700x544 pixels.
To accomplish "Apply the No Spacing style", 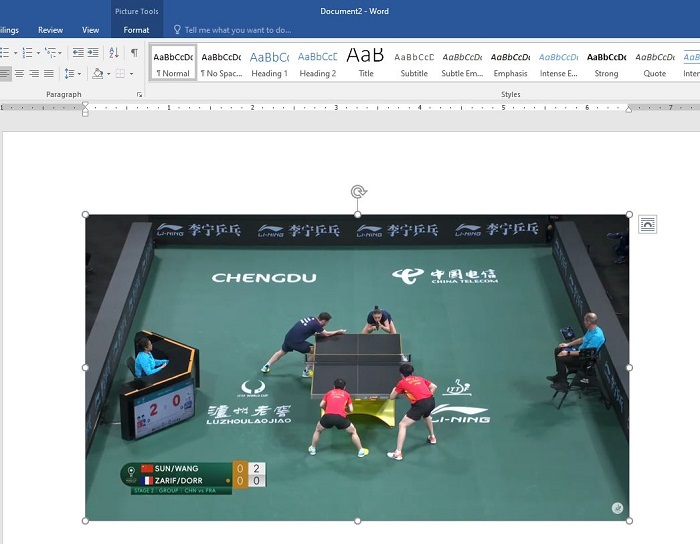I will (x=221, y=63).
